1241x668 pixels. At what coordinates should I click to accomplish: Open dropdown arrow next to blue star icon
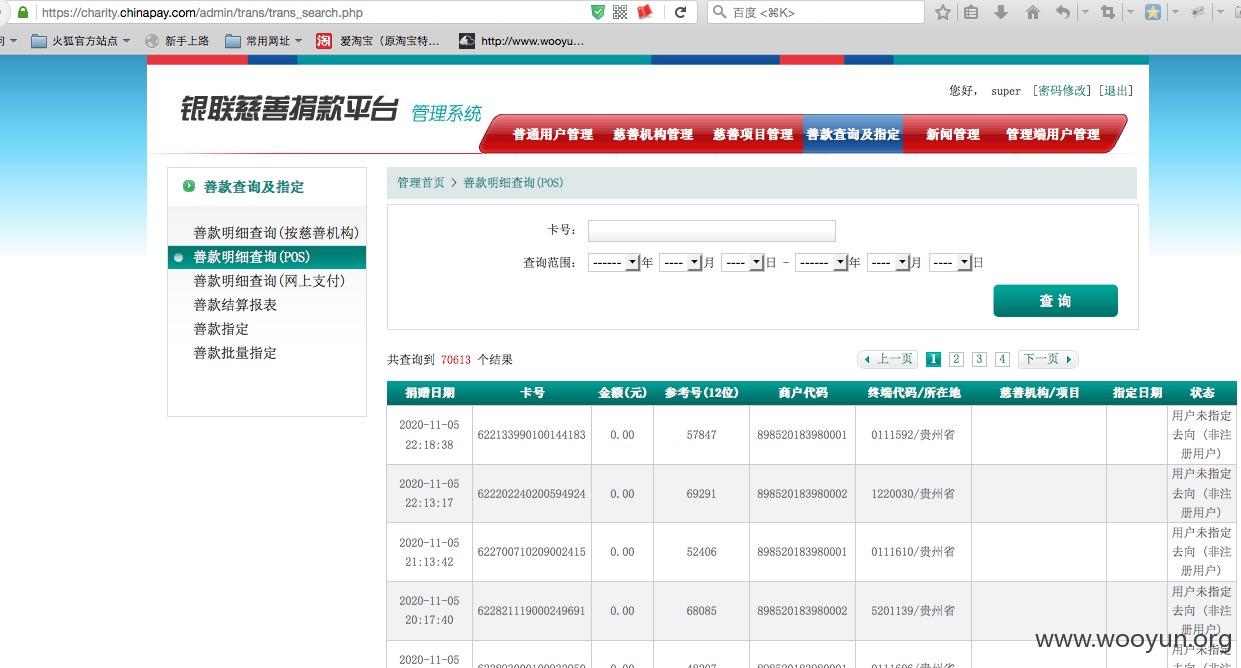tap(1175, 13)
